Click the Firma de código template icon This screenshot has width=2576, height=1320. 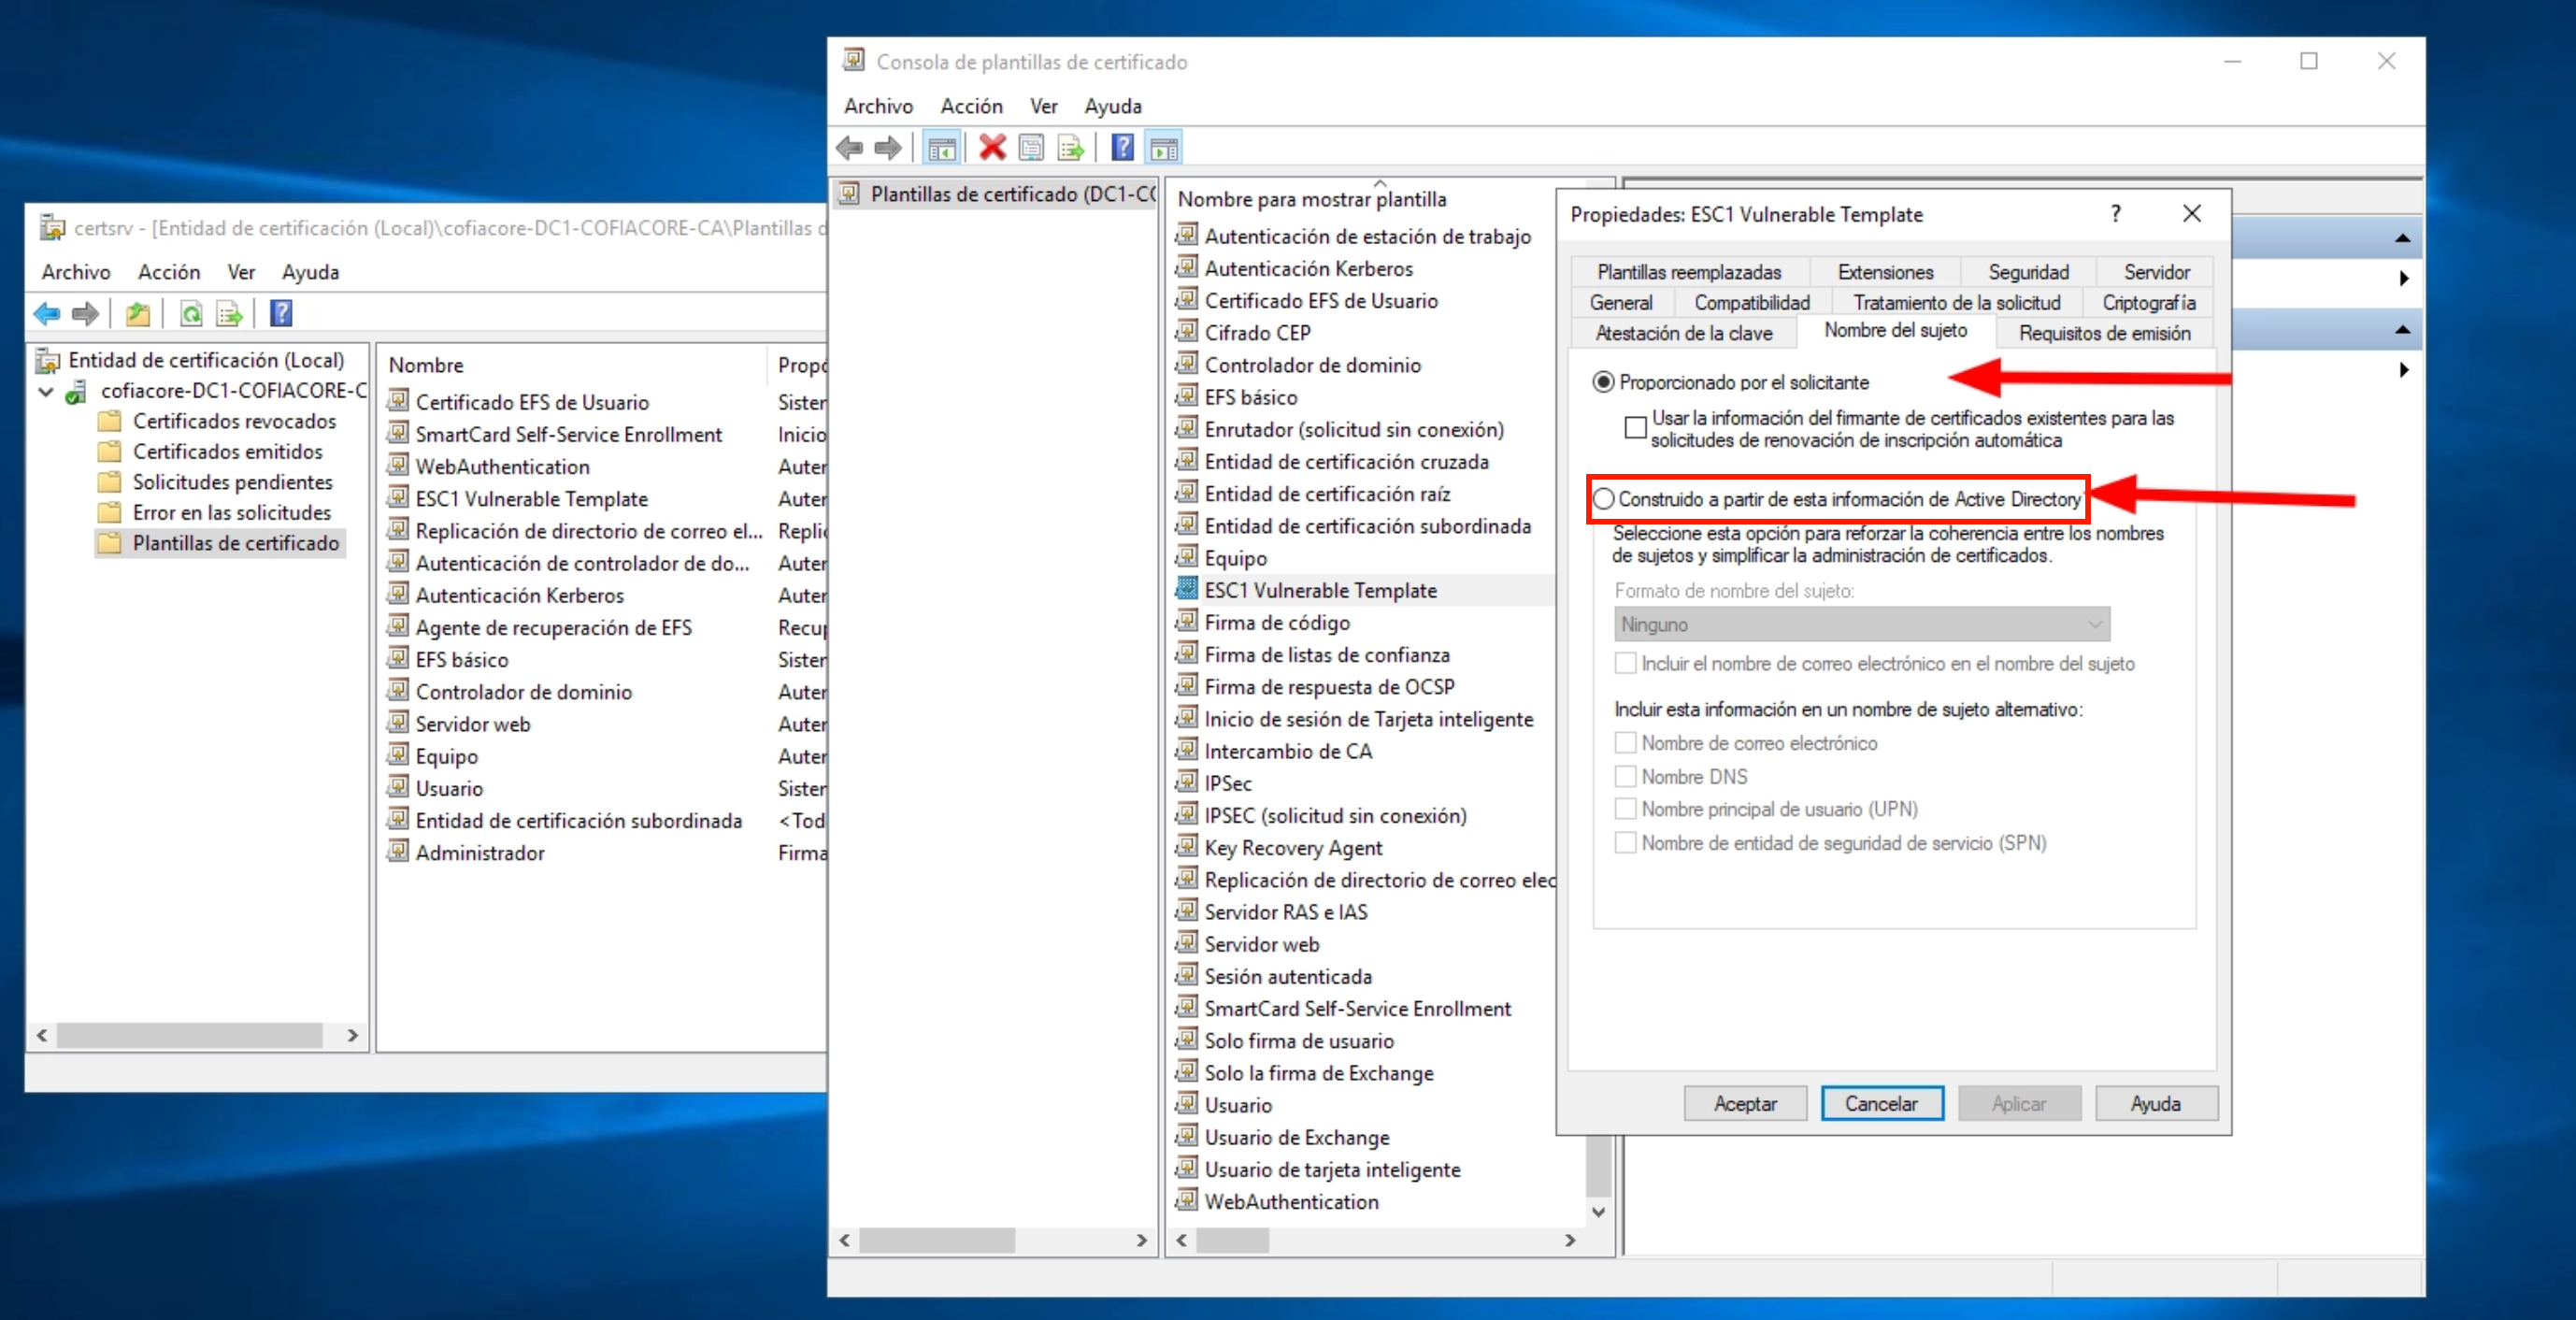click(1186, 621)
